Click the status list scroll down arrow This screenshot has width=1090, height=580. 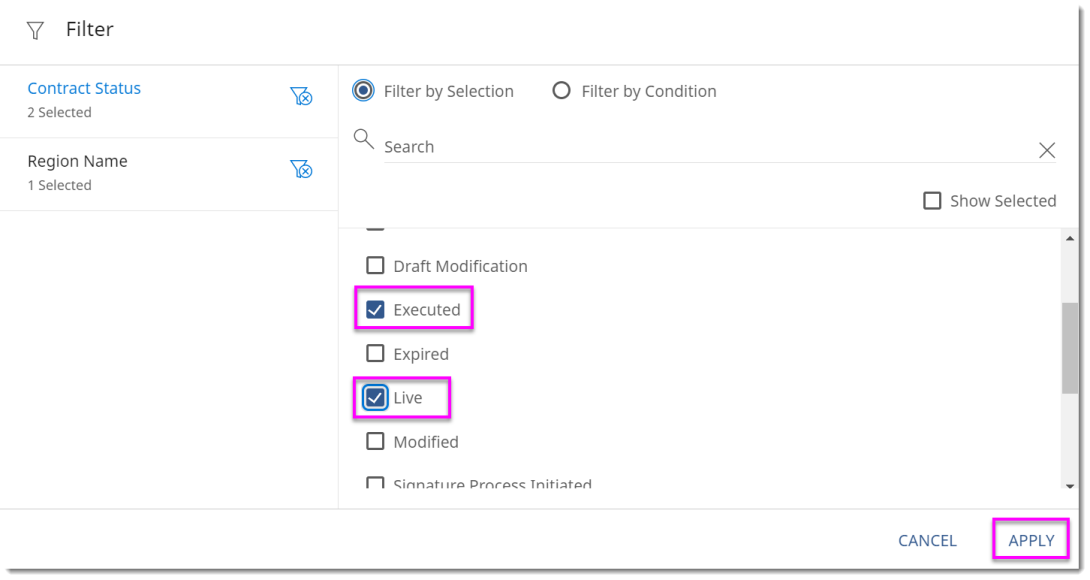[x=1070, y=486]
